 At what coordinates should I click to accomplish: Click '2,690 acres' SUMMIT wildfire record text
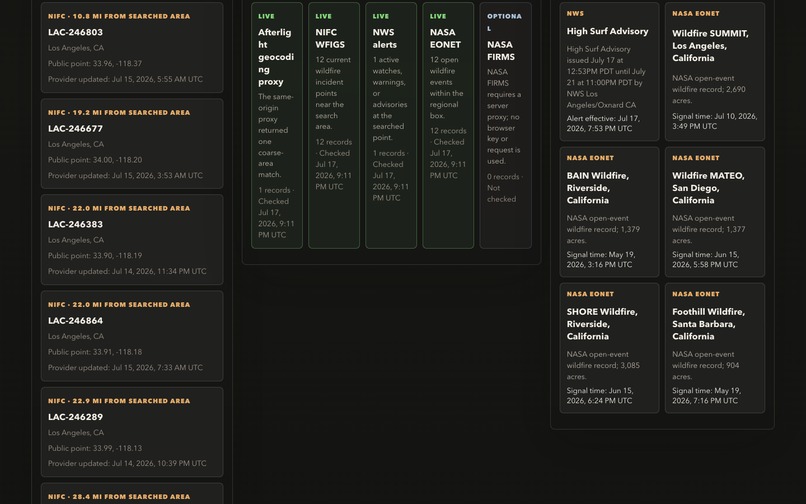click(x=708, y=89)
